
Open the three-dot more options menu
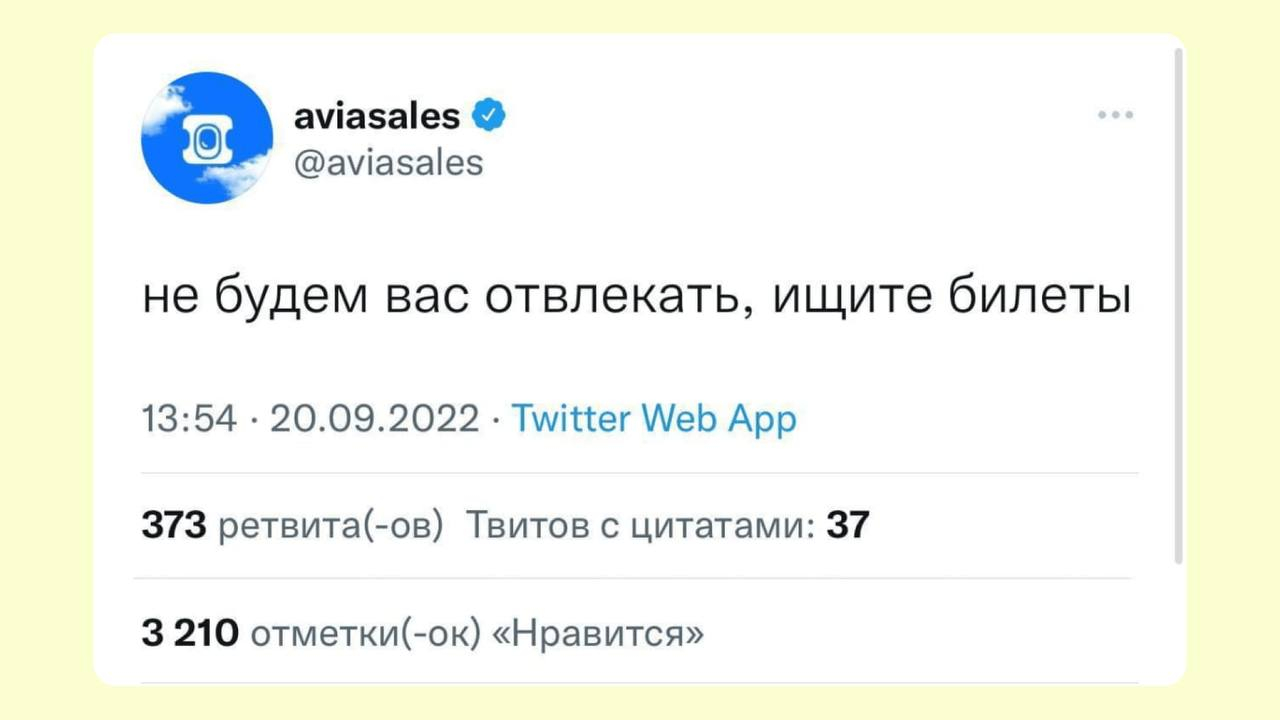pyautogui.click(x=1115, y=116)
